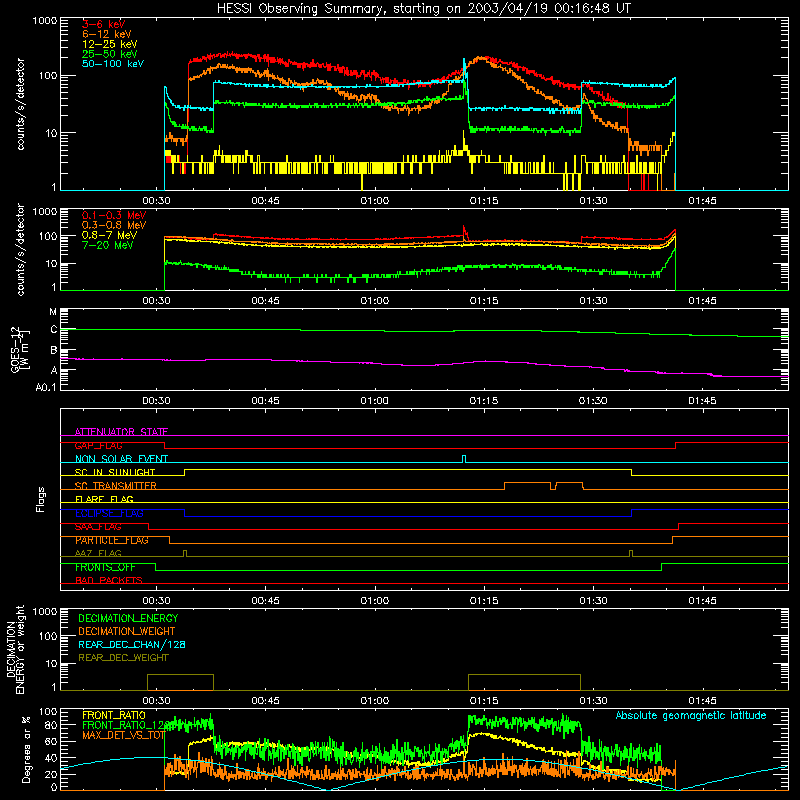800x800 pixels.
Task: Click the yellow FRONT_RATIO legend label
Action: (114, 715)
